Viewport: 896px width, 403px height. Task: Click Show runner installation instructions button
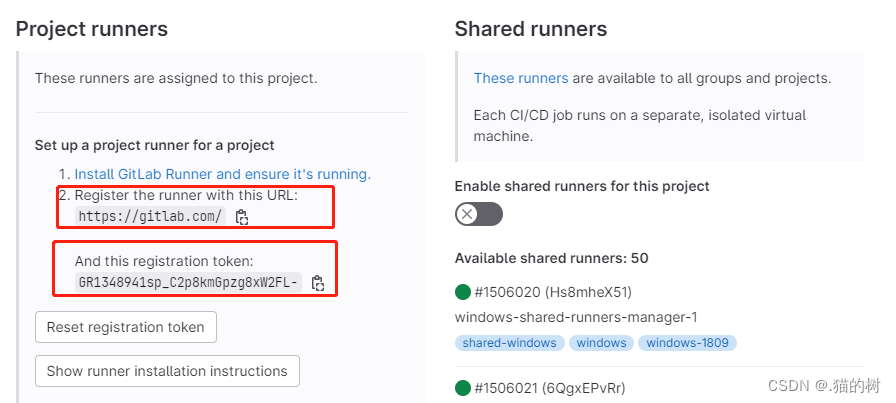pos(167,371)
